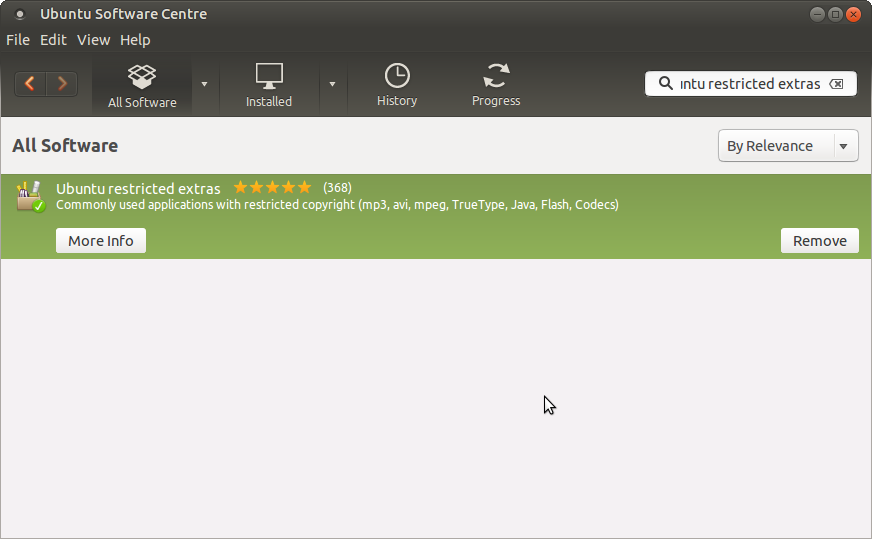Expand the All Software dropdown arrow

coord(204,85)
